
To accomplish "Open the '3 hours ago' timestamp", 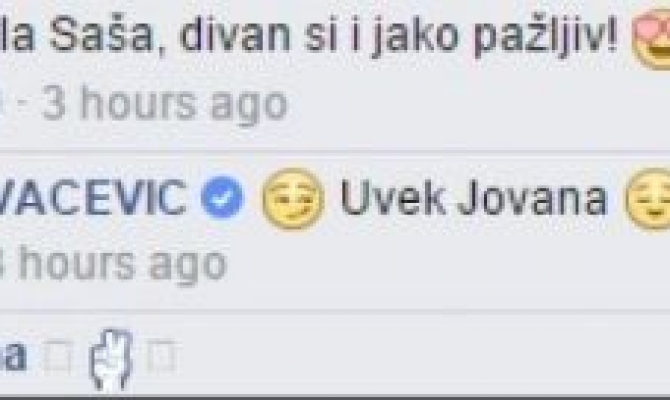I will 165,105.
